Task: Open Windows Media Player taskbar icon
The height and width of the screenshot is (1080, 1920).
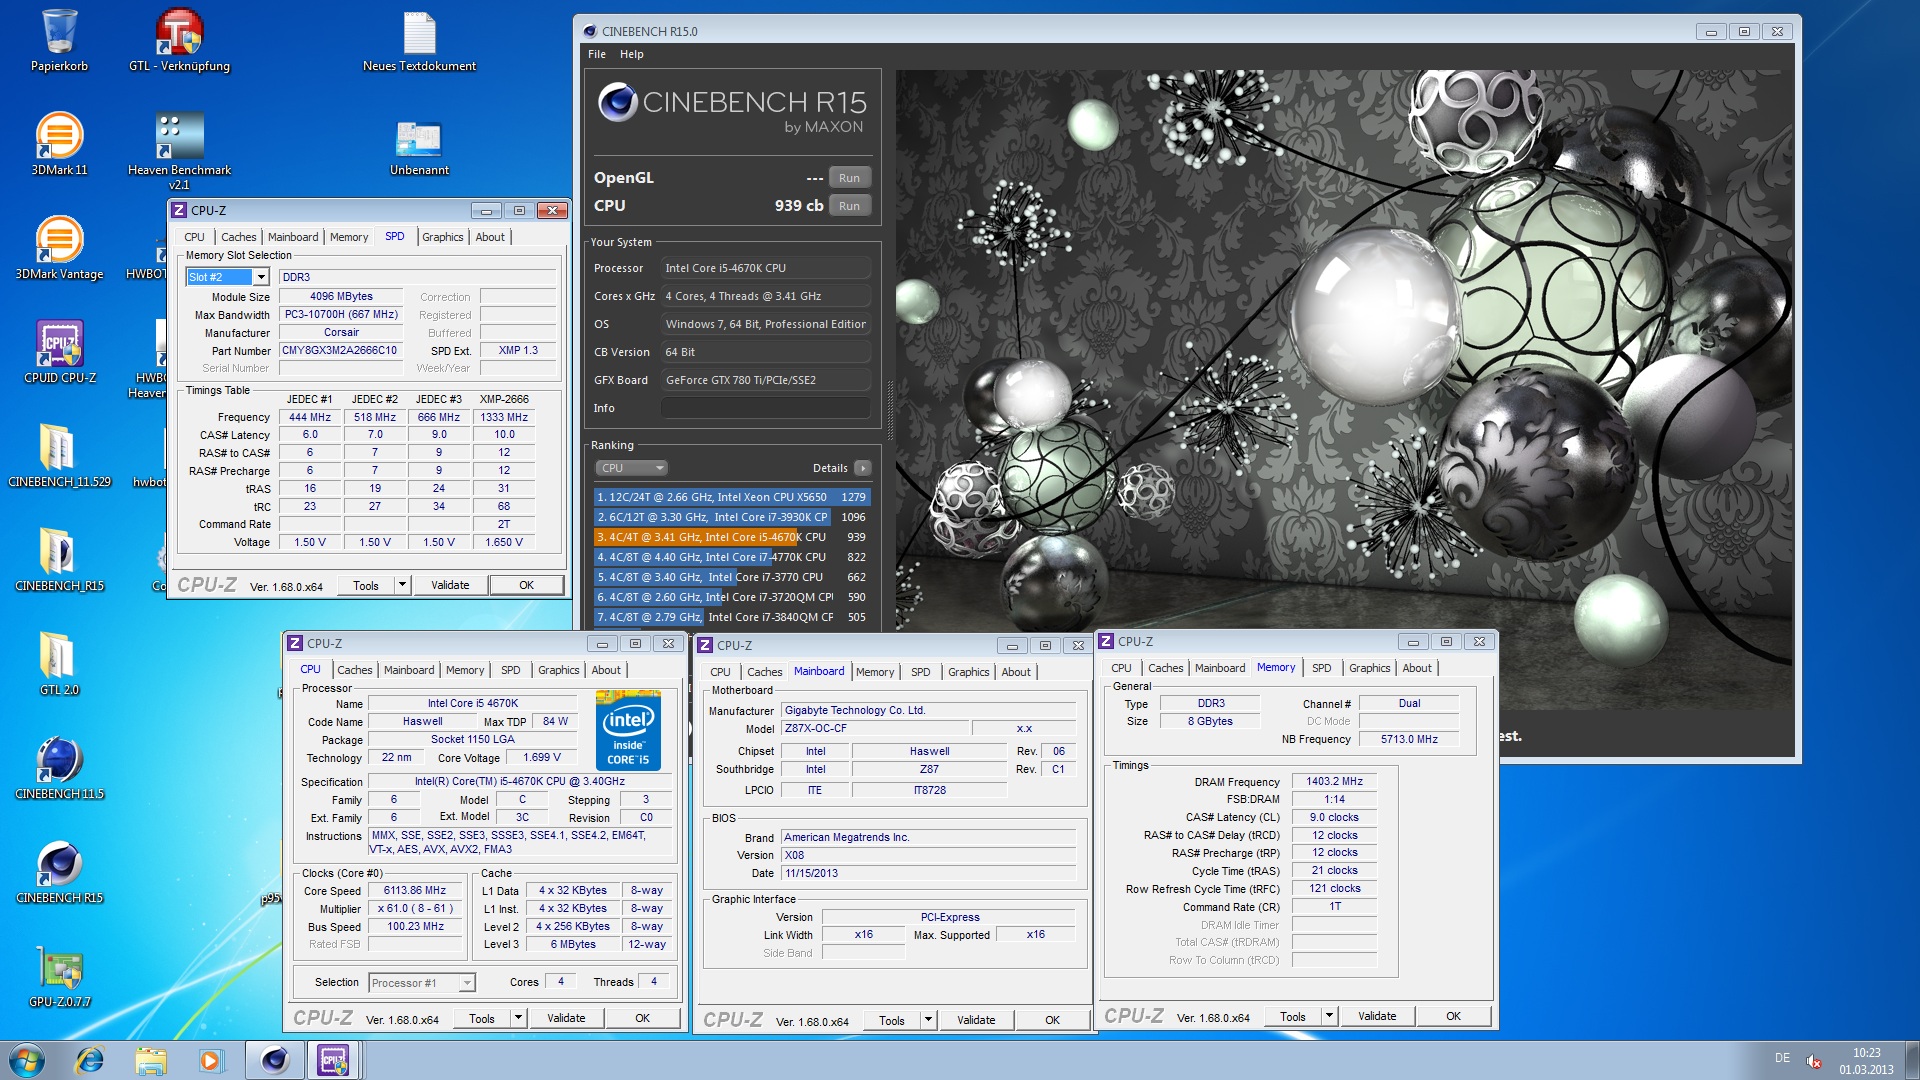Action: (x=211, y=1060)
